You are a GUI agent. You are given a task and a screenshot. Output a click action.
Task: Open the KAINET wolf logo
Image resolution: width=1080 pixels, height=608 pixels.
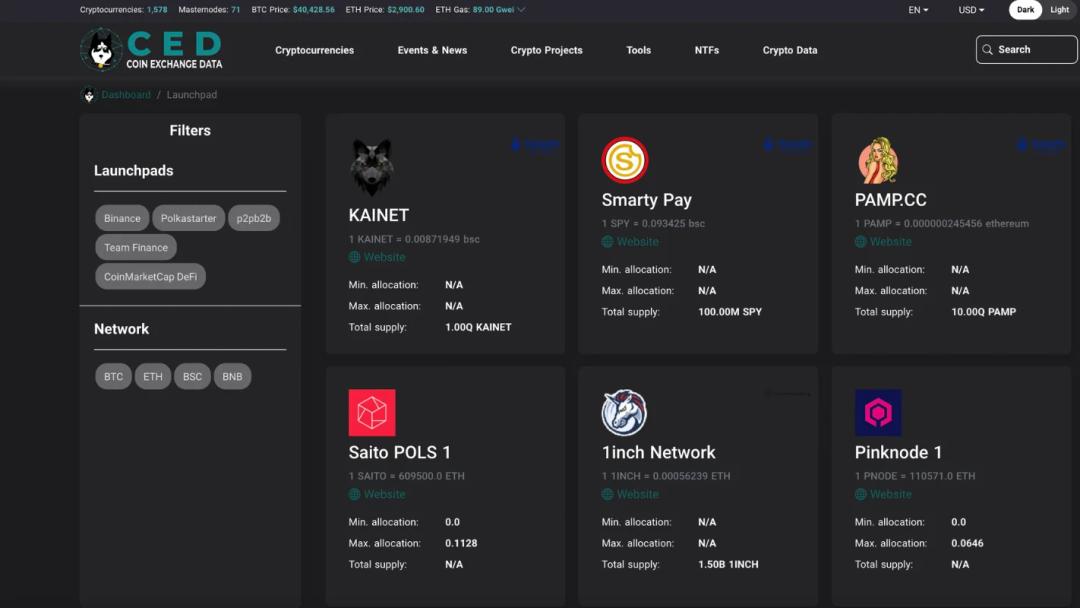[372, 167]
